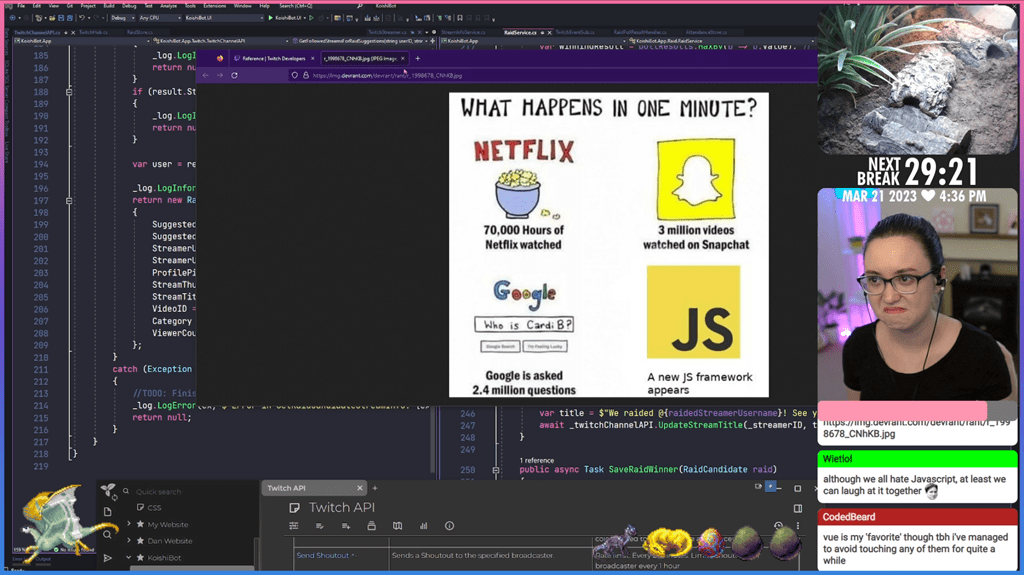Image resolution: width=1024 pixels, height=575 pixels.
Task: Click the new note icon in the Trilium sidebar
Action: coord(108,512)
